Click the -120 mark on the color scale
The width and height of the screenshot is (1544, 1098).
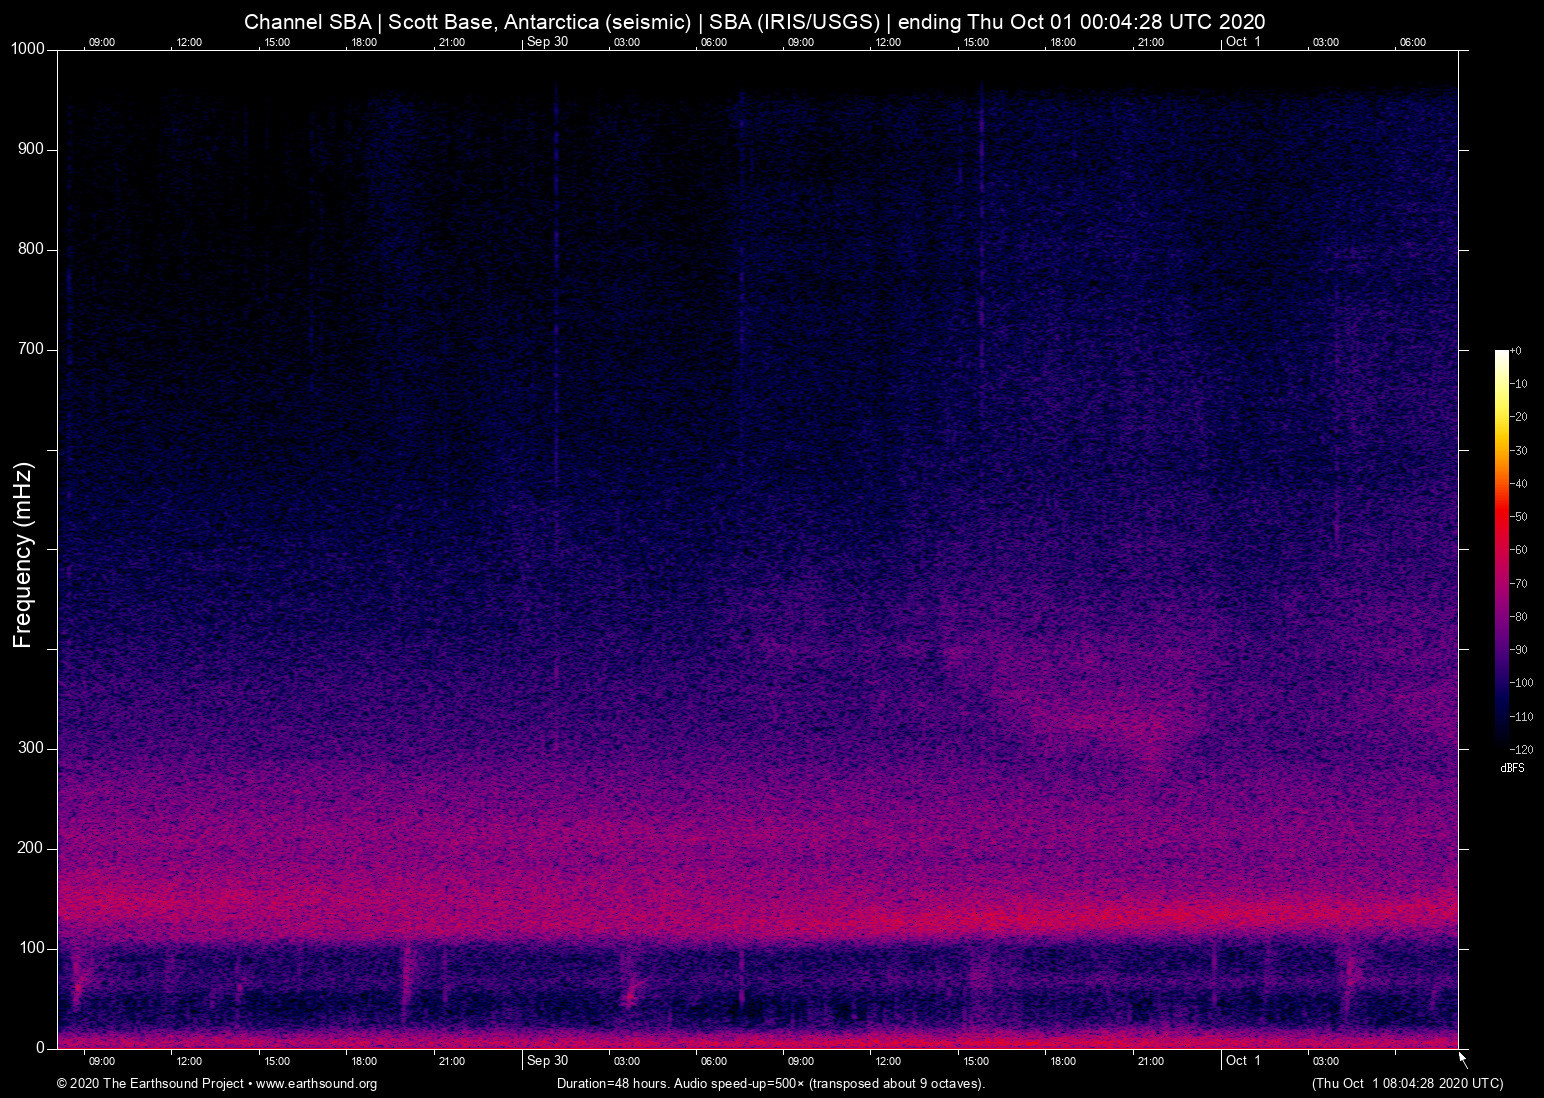[x=1520, y=749]
